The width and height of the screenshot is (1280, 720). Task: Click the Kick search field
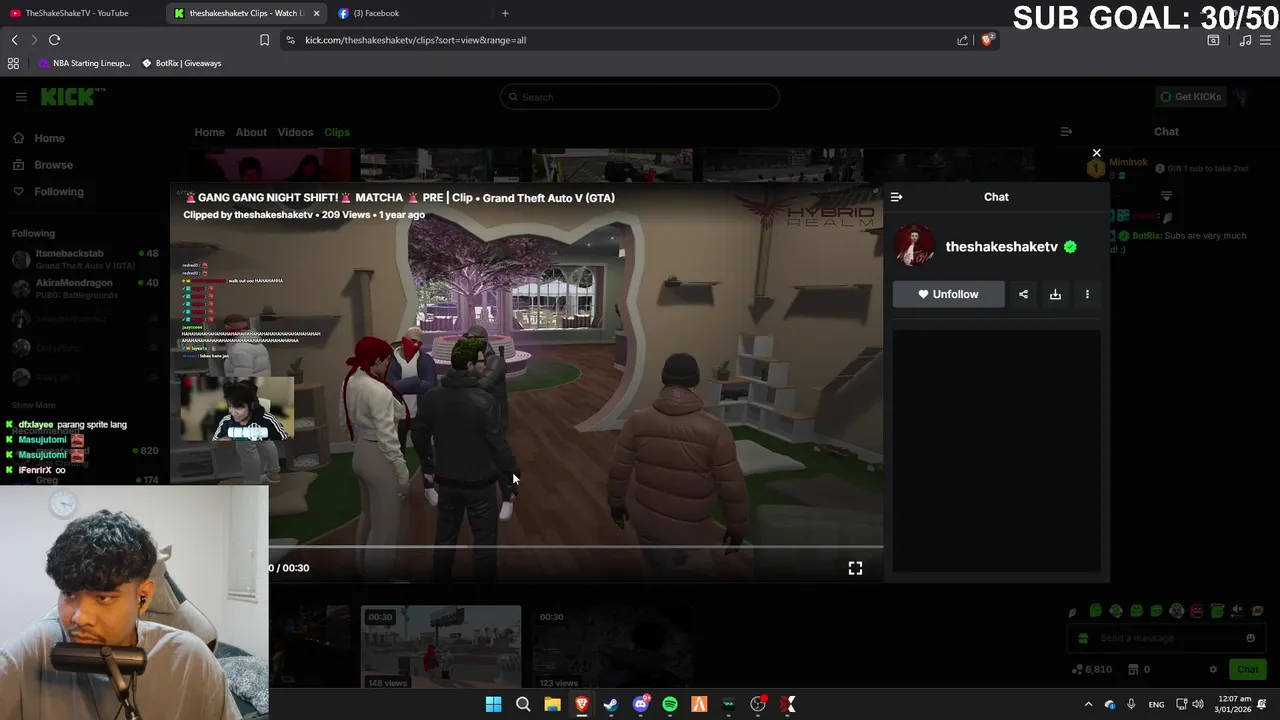(640, 97)
